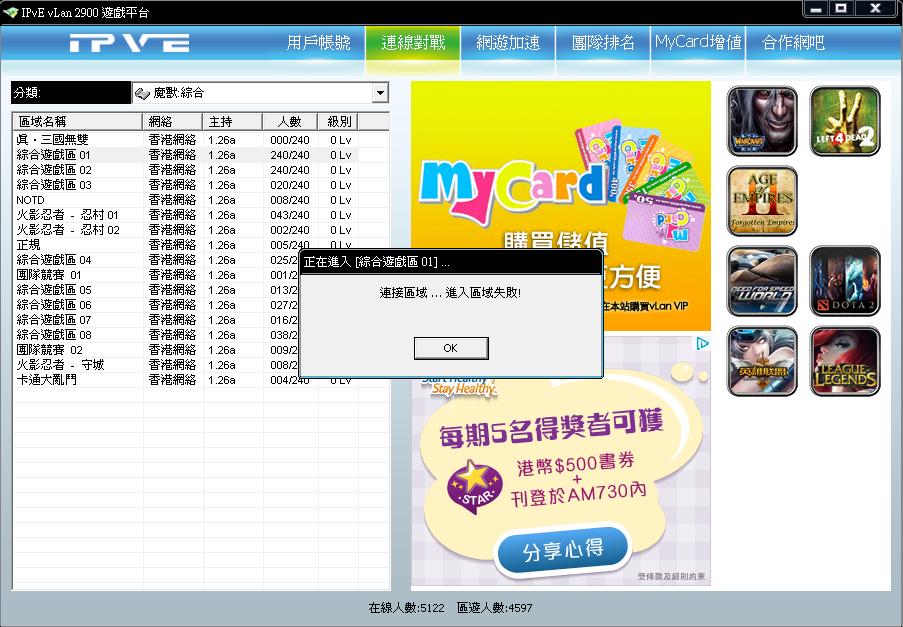Click the 043/240 player count cell
903x627 pixels.
pyautogui.click(x=290, y=215)
